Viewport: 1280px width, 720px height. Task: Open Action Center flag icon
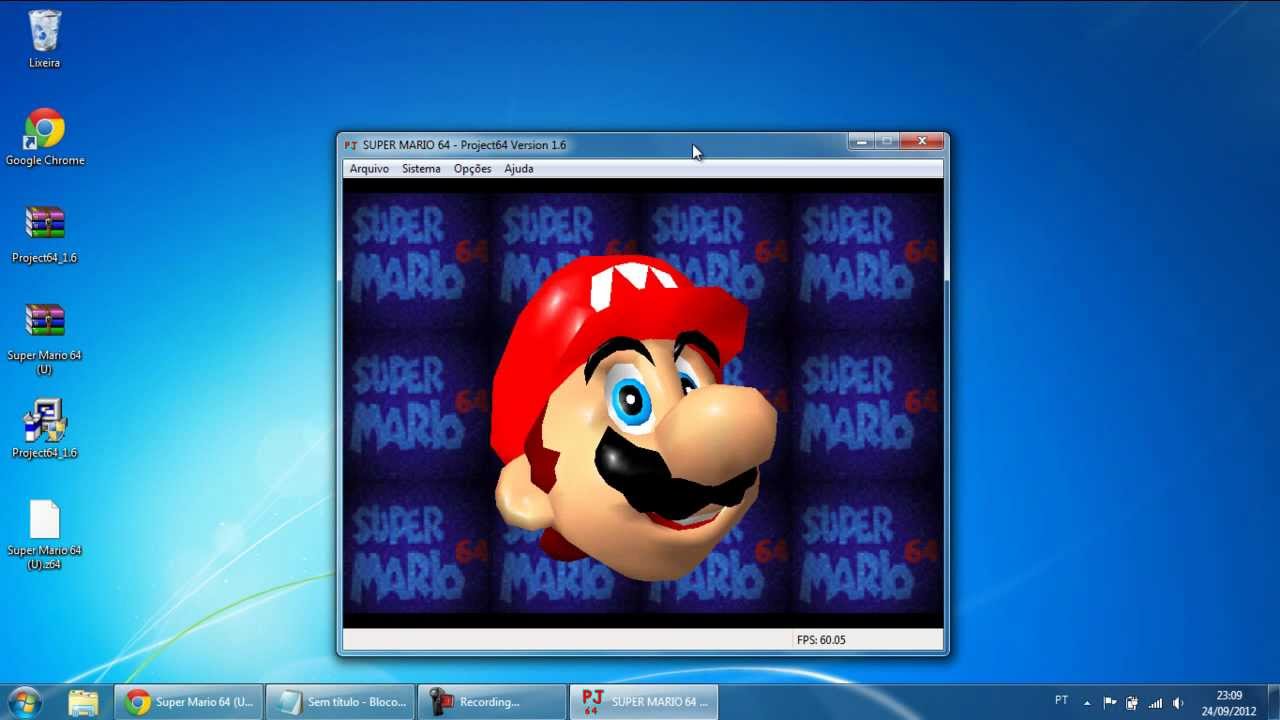(x=1110, y=703)
